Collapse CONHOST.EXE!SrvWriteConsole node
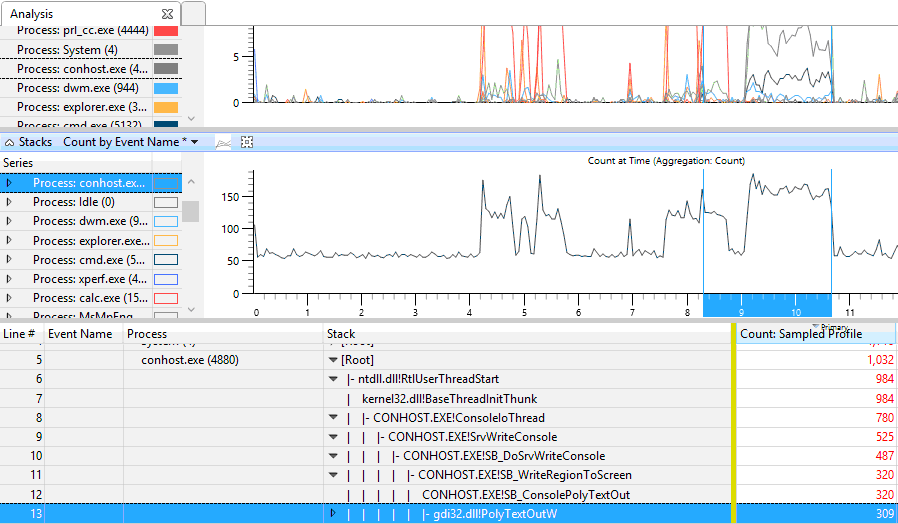 333,436
